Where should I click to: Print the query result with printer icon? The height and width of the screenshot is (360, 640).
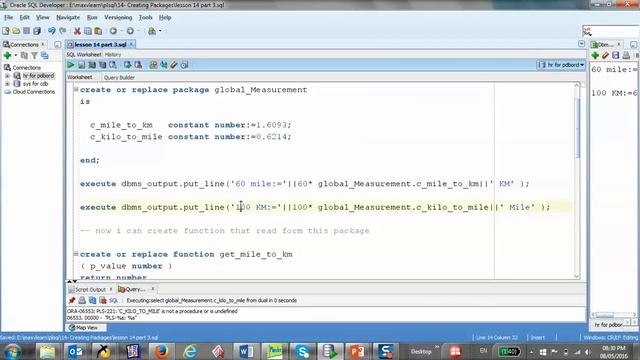(x=82, y=300)
